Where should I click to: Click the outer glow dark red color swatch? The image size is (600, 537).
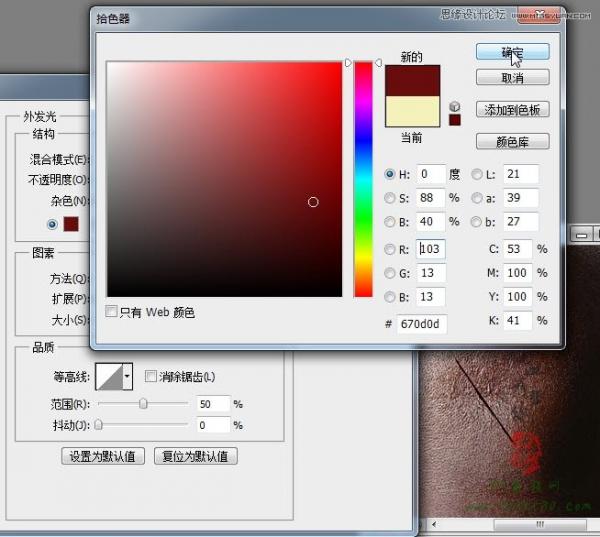click(71, 224)
